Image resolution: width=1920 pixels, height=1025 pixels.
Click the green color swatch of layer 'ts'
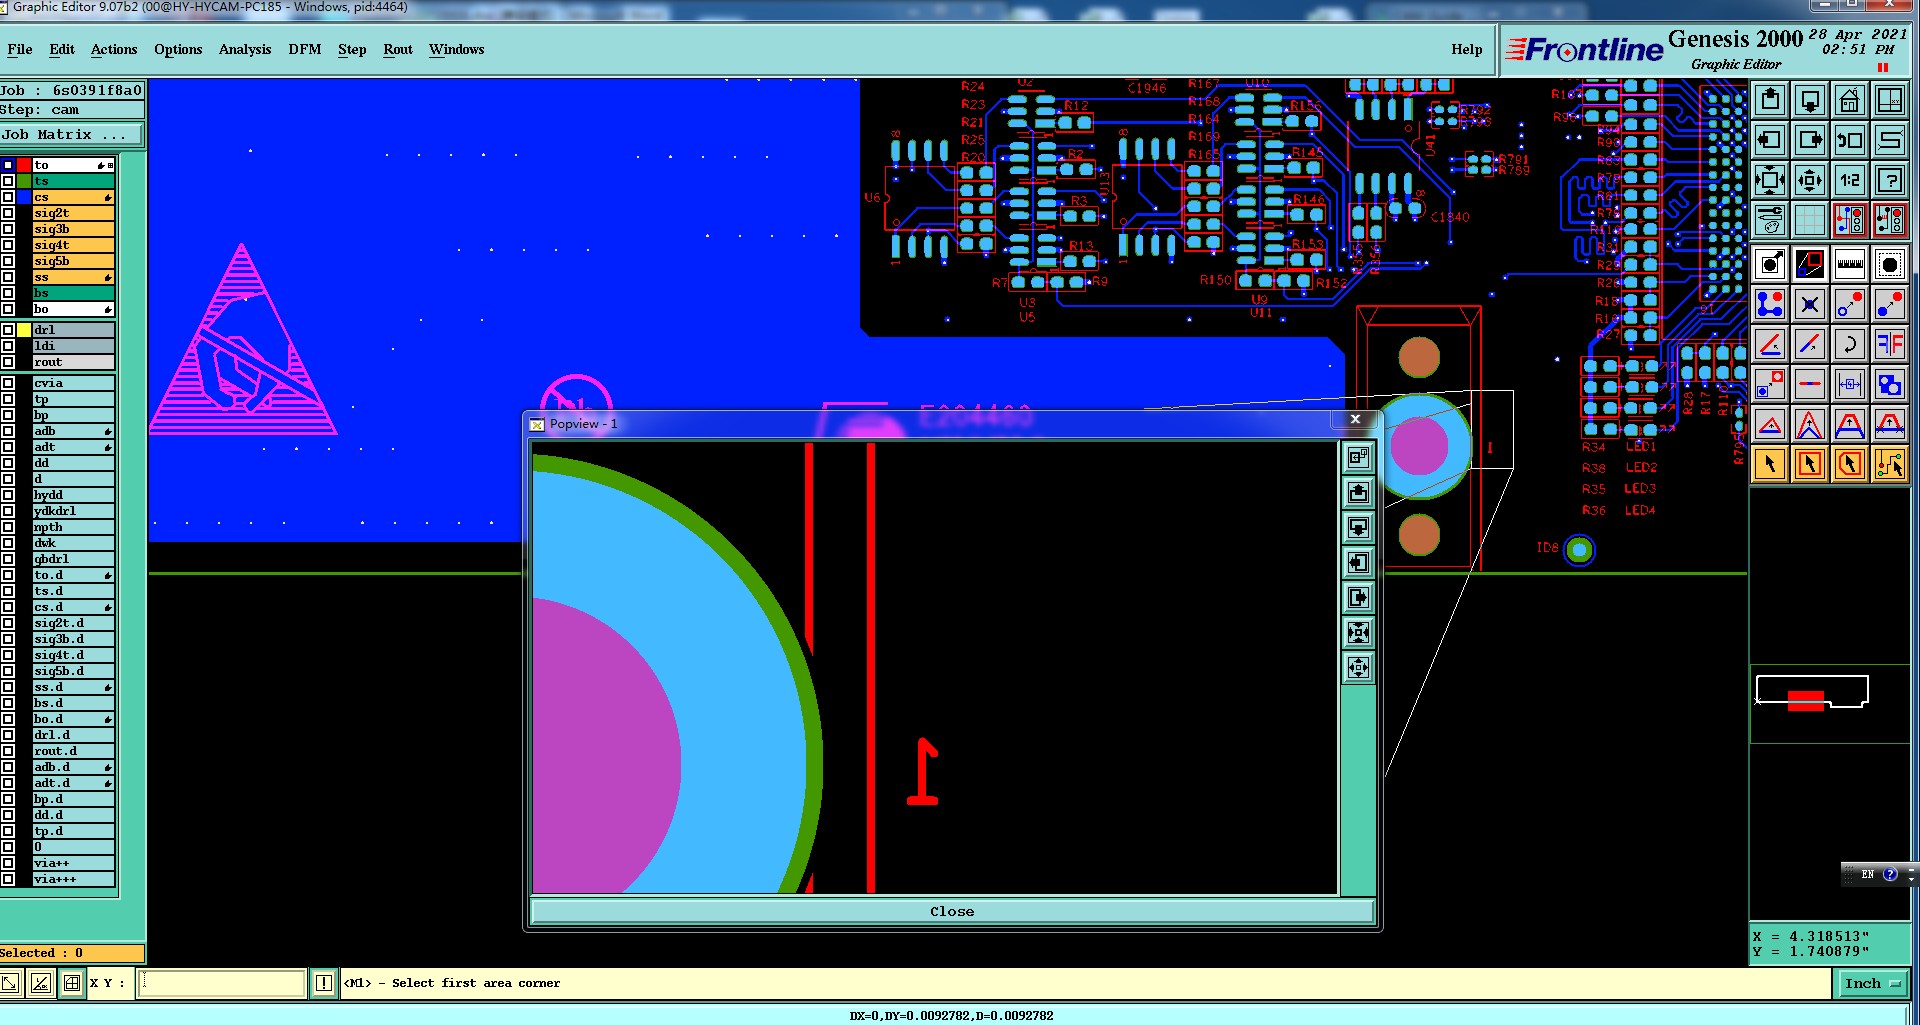[x=24, y=181]
